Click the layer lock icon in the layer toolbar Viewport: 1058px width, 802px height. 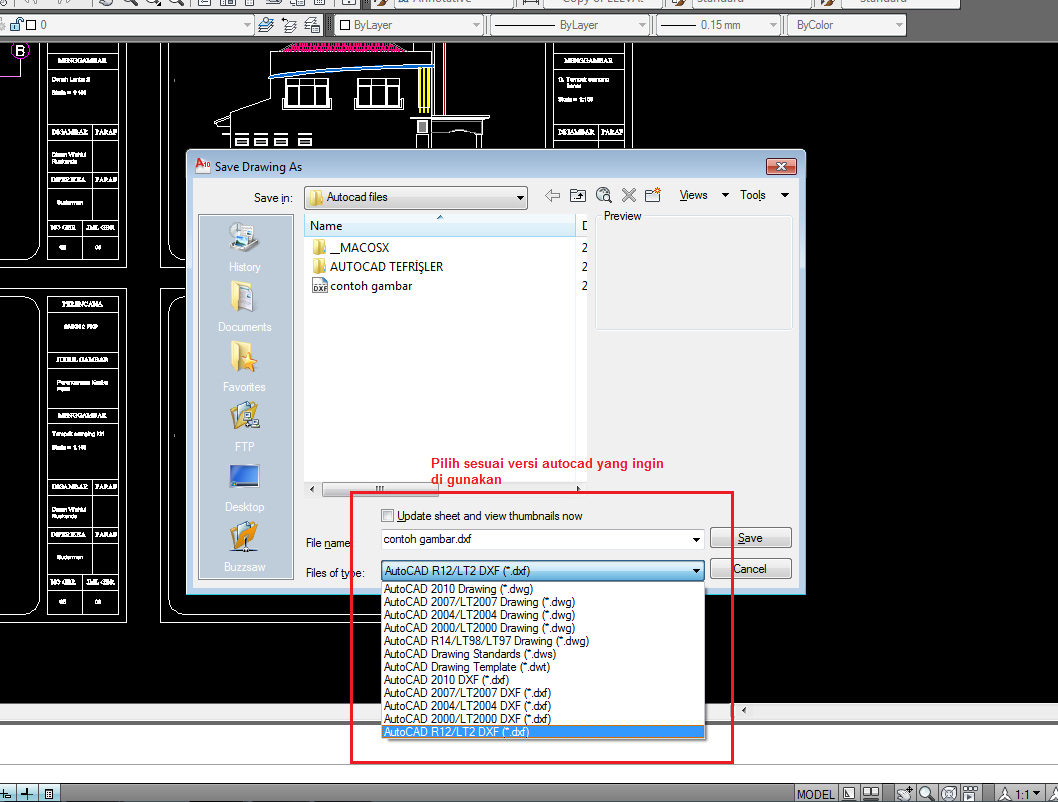tap(17, 25)
